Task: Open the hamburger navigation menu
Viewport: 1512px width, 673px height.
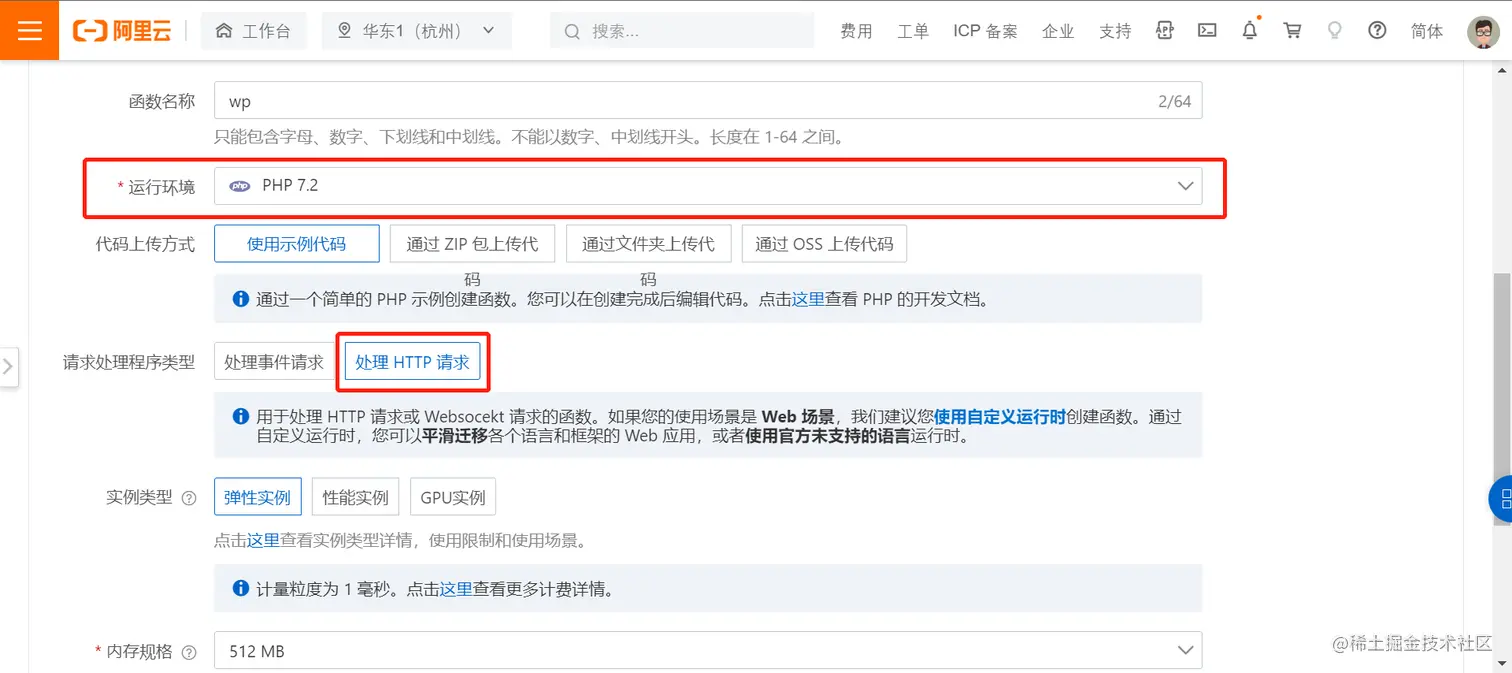Action: pyautogui.click(x=30, y=30)
